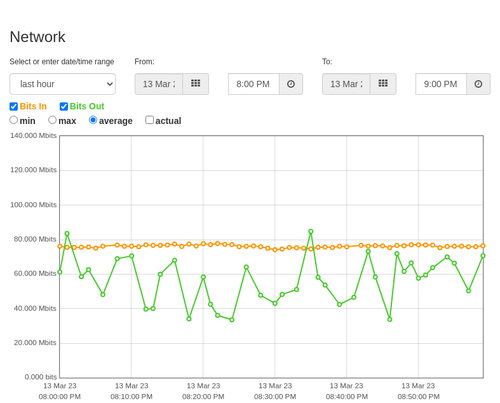
Task: Click the From date field 13 Mar
Action: [x=159, y=84]
